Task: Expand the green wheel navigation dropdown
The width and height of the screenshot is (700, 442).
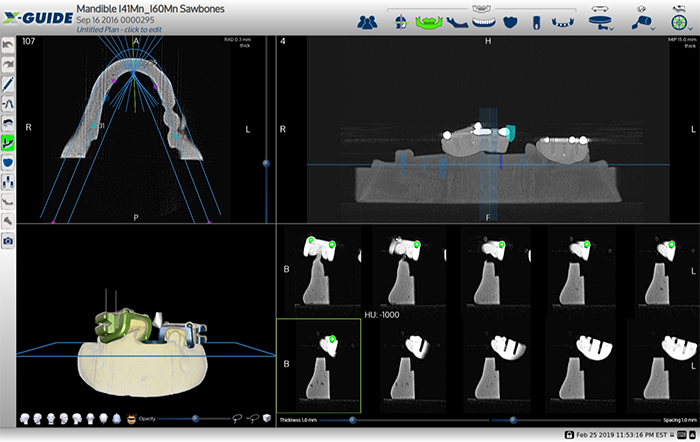Action: point(678,20)
